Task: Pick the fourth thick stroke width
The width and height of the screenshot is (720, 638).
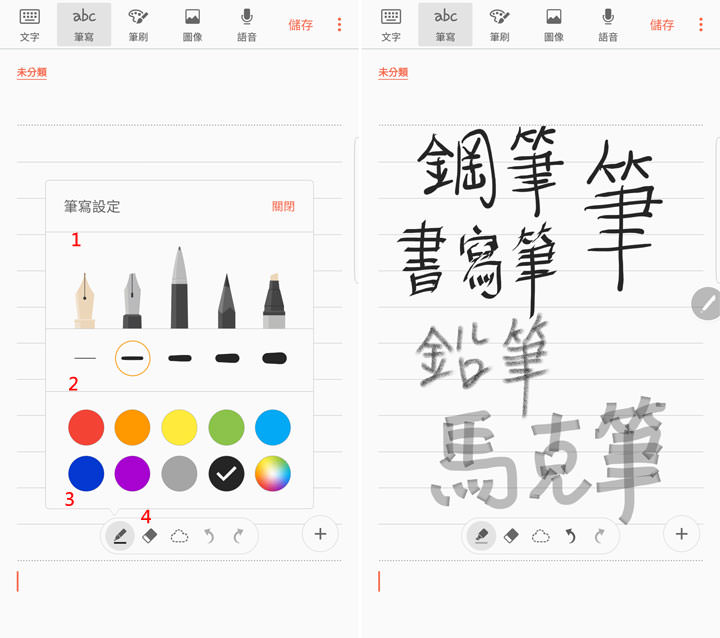Action: (227, 358)
